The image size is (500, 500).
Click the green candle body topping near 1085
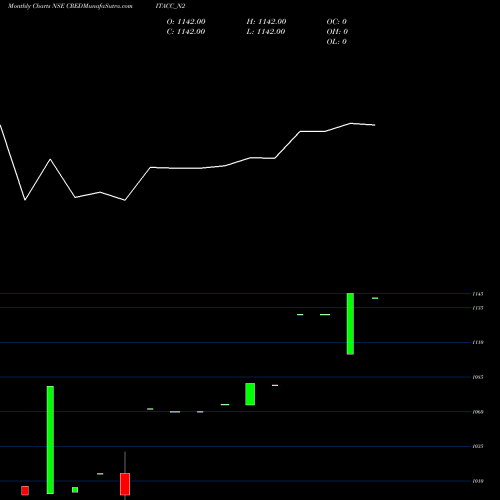tap(250, 394)
